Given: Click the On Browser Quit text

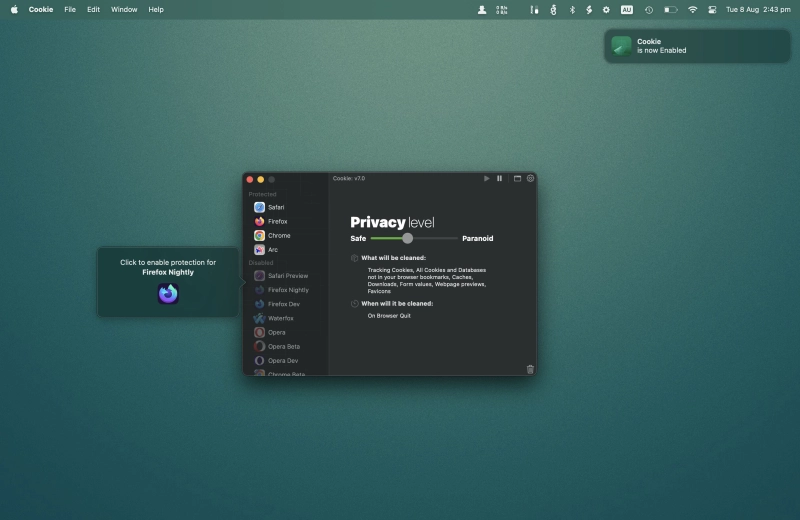Looking at the screenshot, I should click(x=389, y=316).
